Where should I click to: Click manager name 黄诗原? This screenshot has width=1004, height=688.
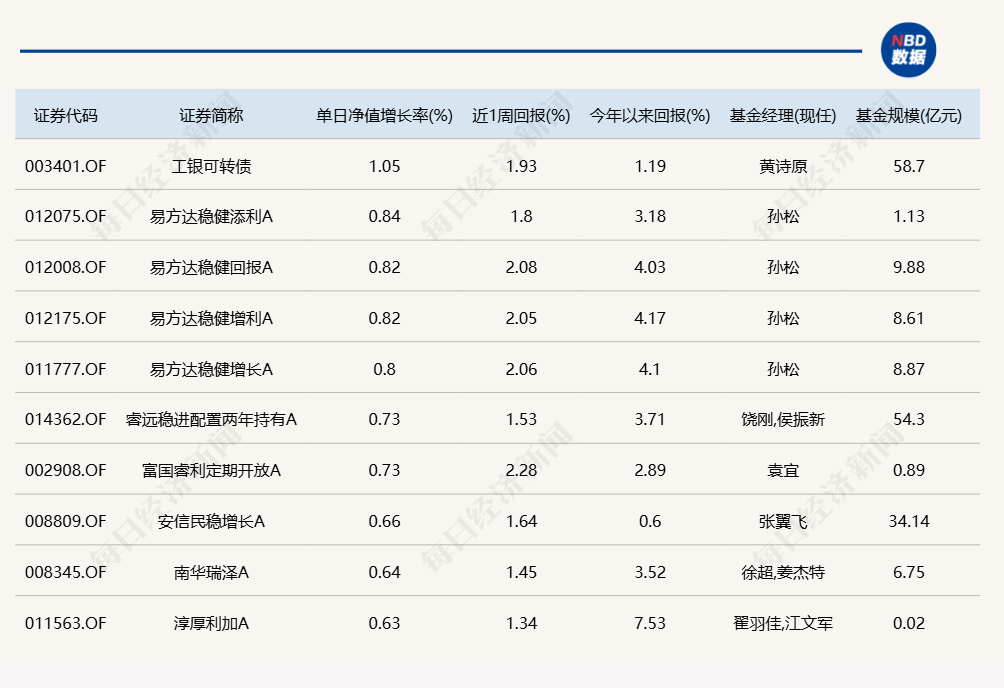coord(783,167)
